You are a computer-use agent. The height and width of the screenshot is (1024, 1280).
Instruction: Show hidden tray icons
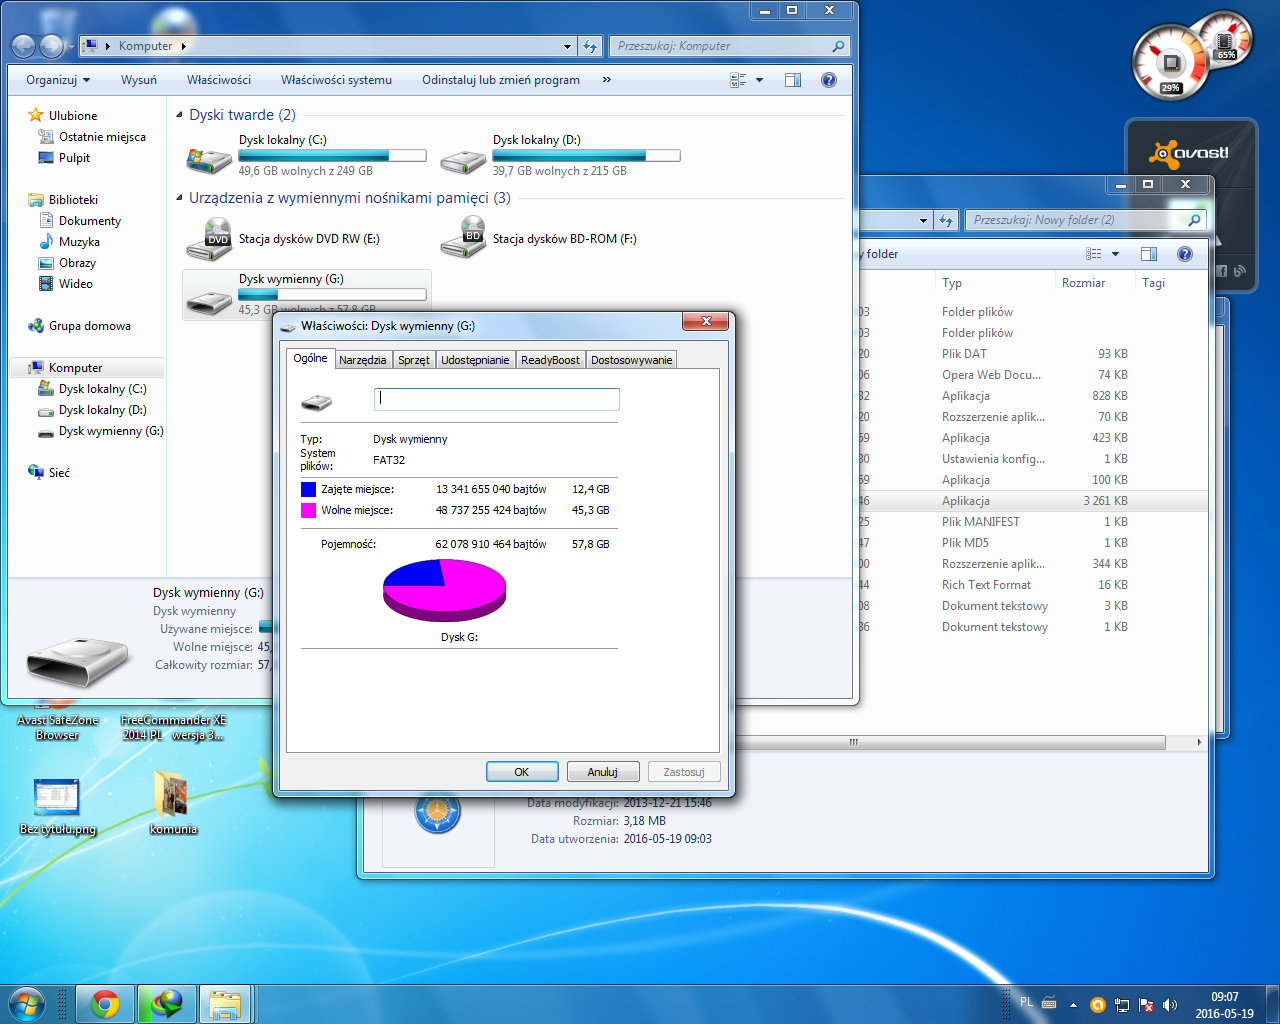(x=1073, y=1005)
